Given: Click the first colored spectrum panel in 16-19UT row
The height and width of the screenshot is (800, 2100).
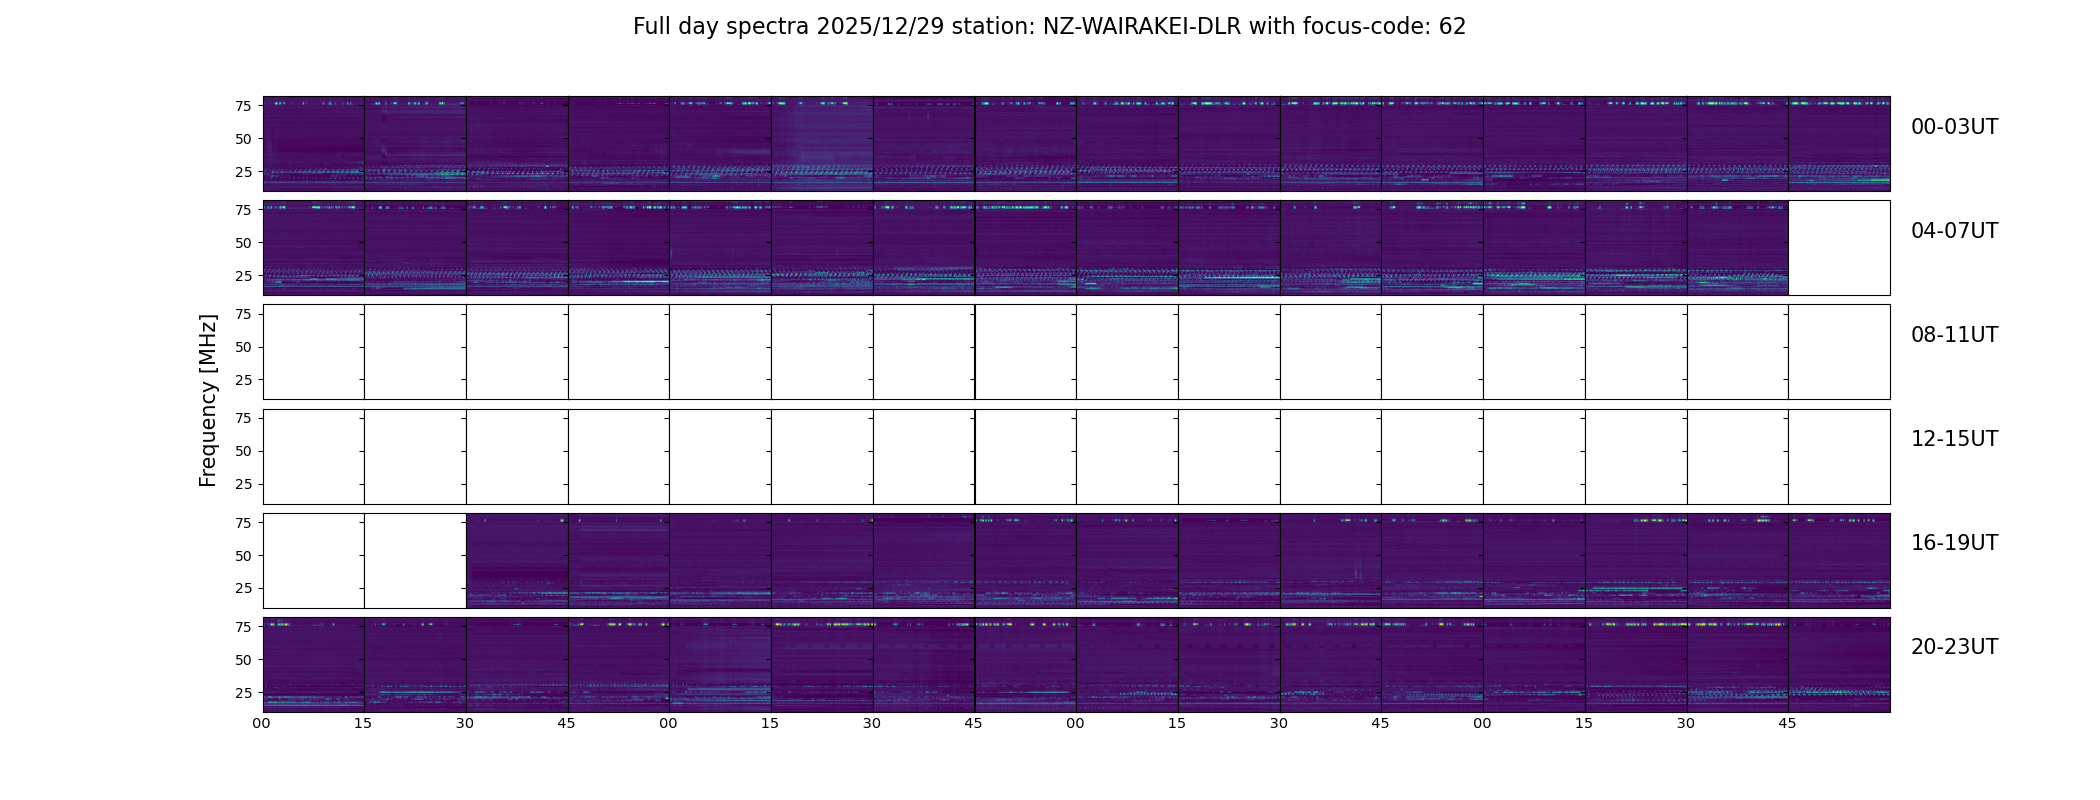Looking at the screenshot, I should 517,560.
